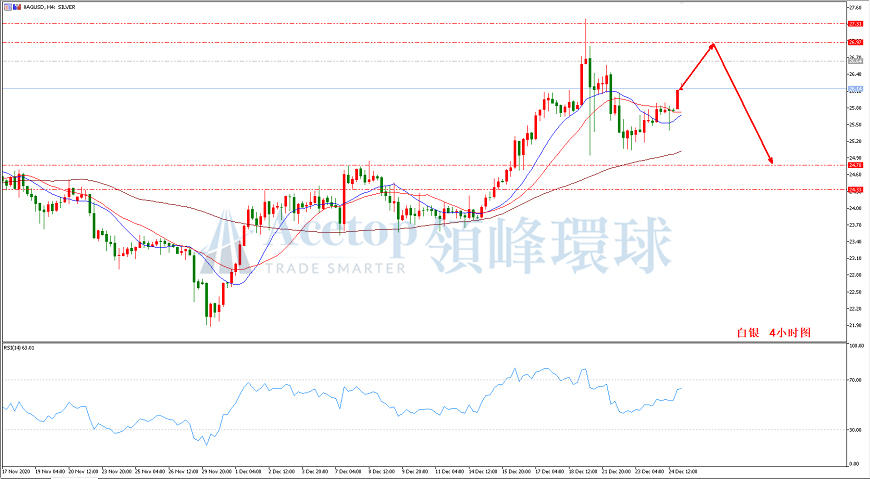The image size is (870, 479).
Task: Select the second red price label on the right axis
Action: [855, 42]
